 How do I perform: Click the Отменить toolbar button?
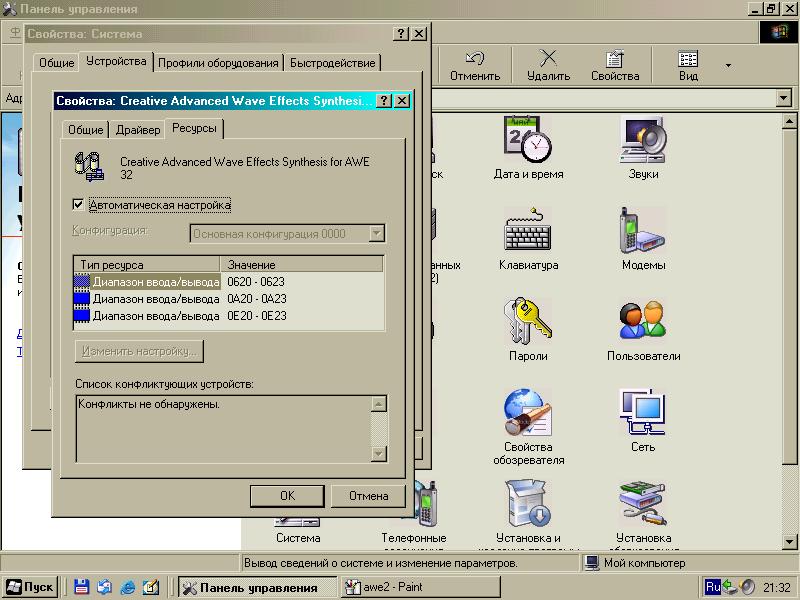click(474, 66)
